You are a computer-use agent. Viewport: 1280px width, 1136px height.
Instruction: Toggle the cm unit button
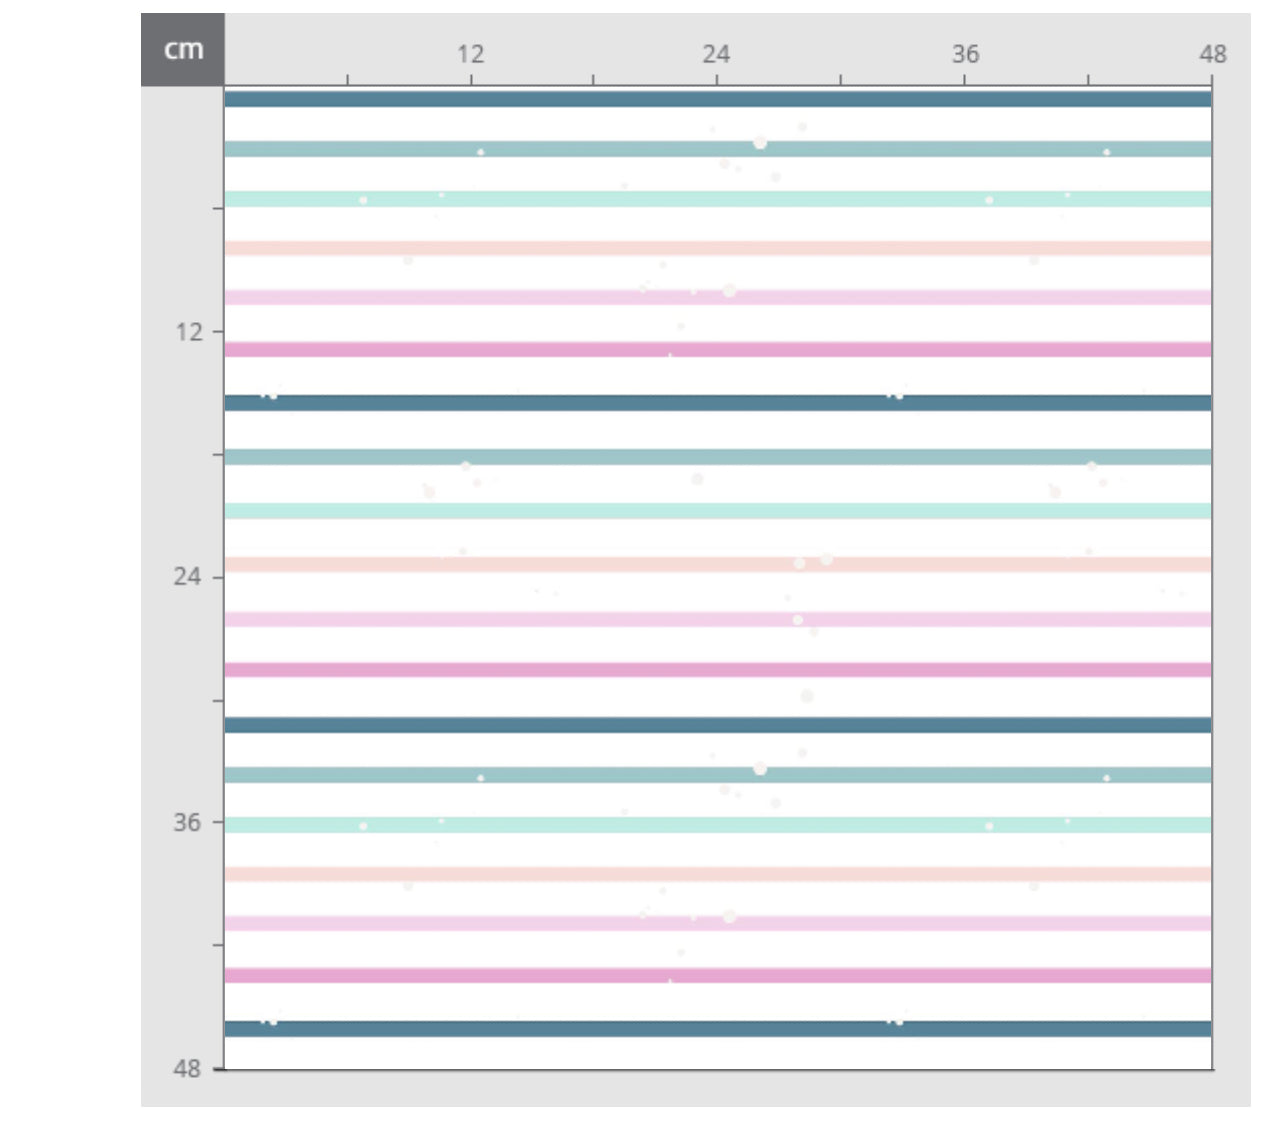[x=183, y=50]
